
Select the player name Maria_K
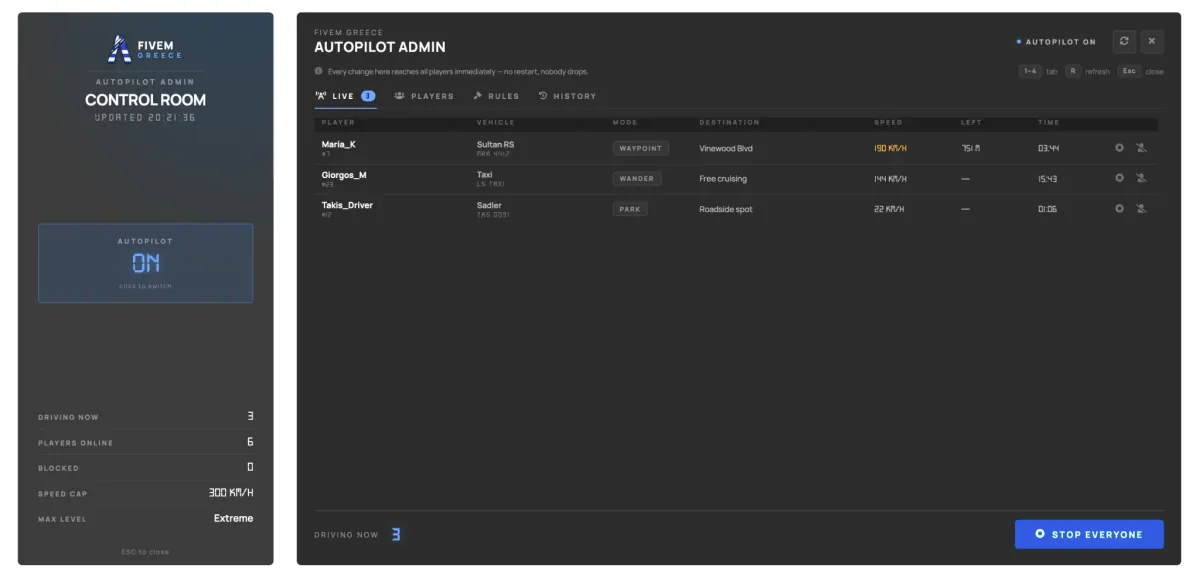(x=339, y=144)
